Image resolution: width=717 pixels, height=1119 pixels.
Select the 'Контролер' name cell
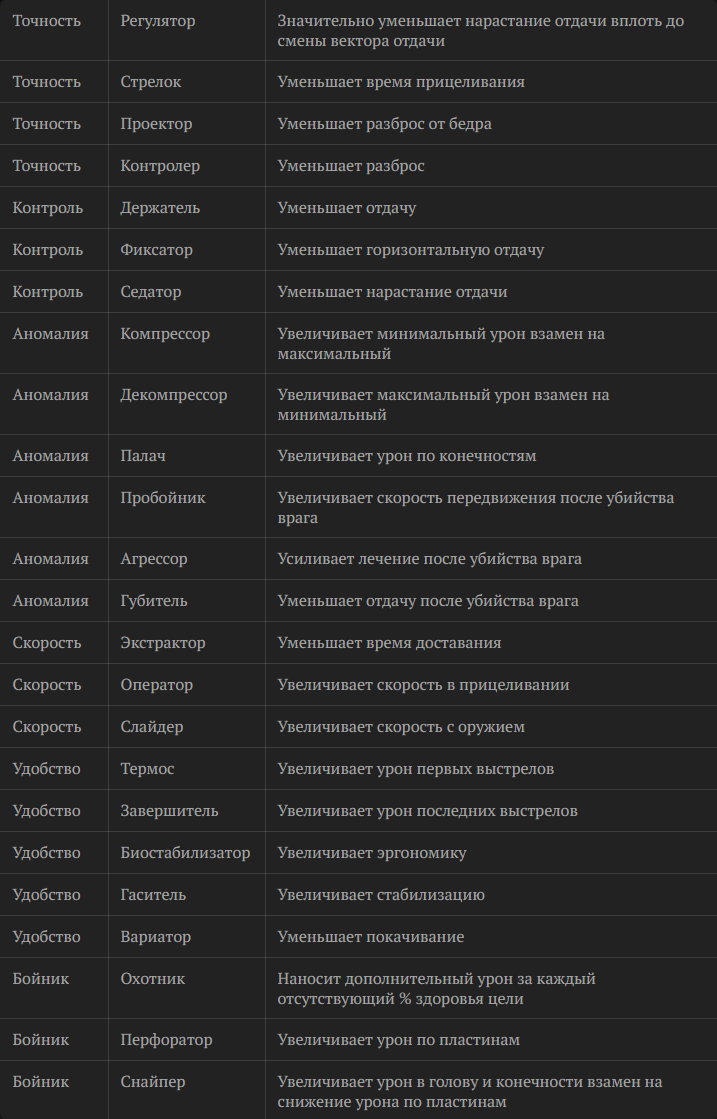pyautogui.click(x=160, y=166)
